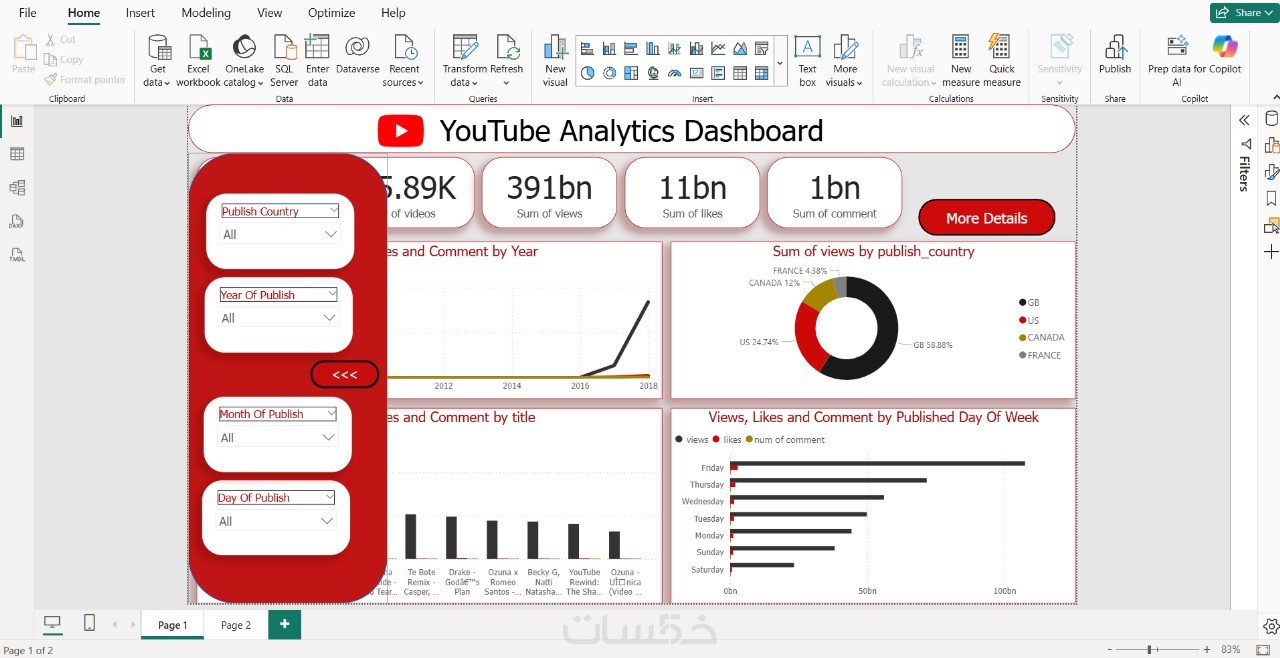Click Prep data for Copilot AI
This screenshot has width=1280, height=658.
tap(1177, 60)
